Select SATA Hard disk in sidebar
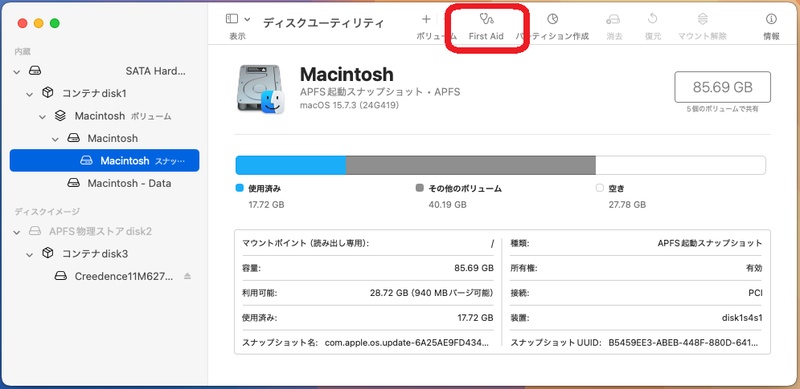The height and width of the screenshot is (389, 800). pyautogui.click(x=105, y=71)
